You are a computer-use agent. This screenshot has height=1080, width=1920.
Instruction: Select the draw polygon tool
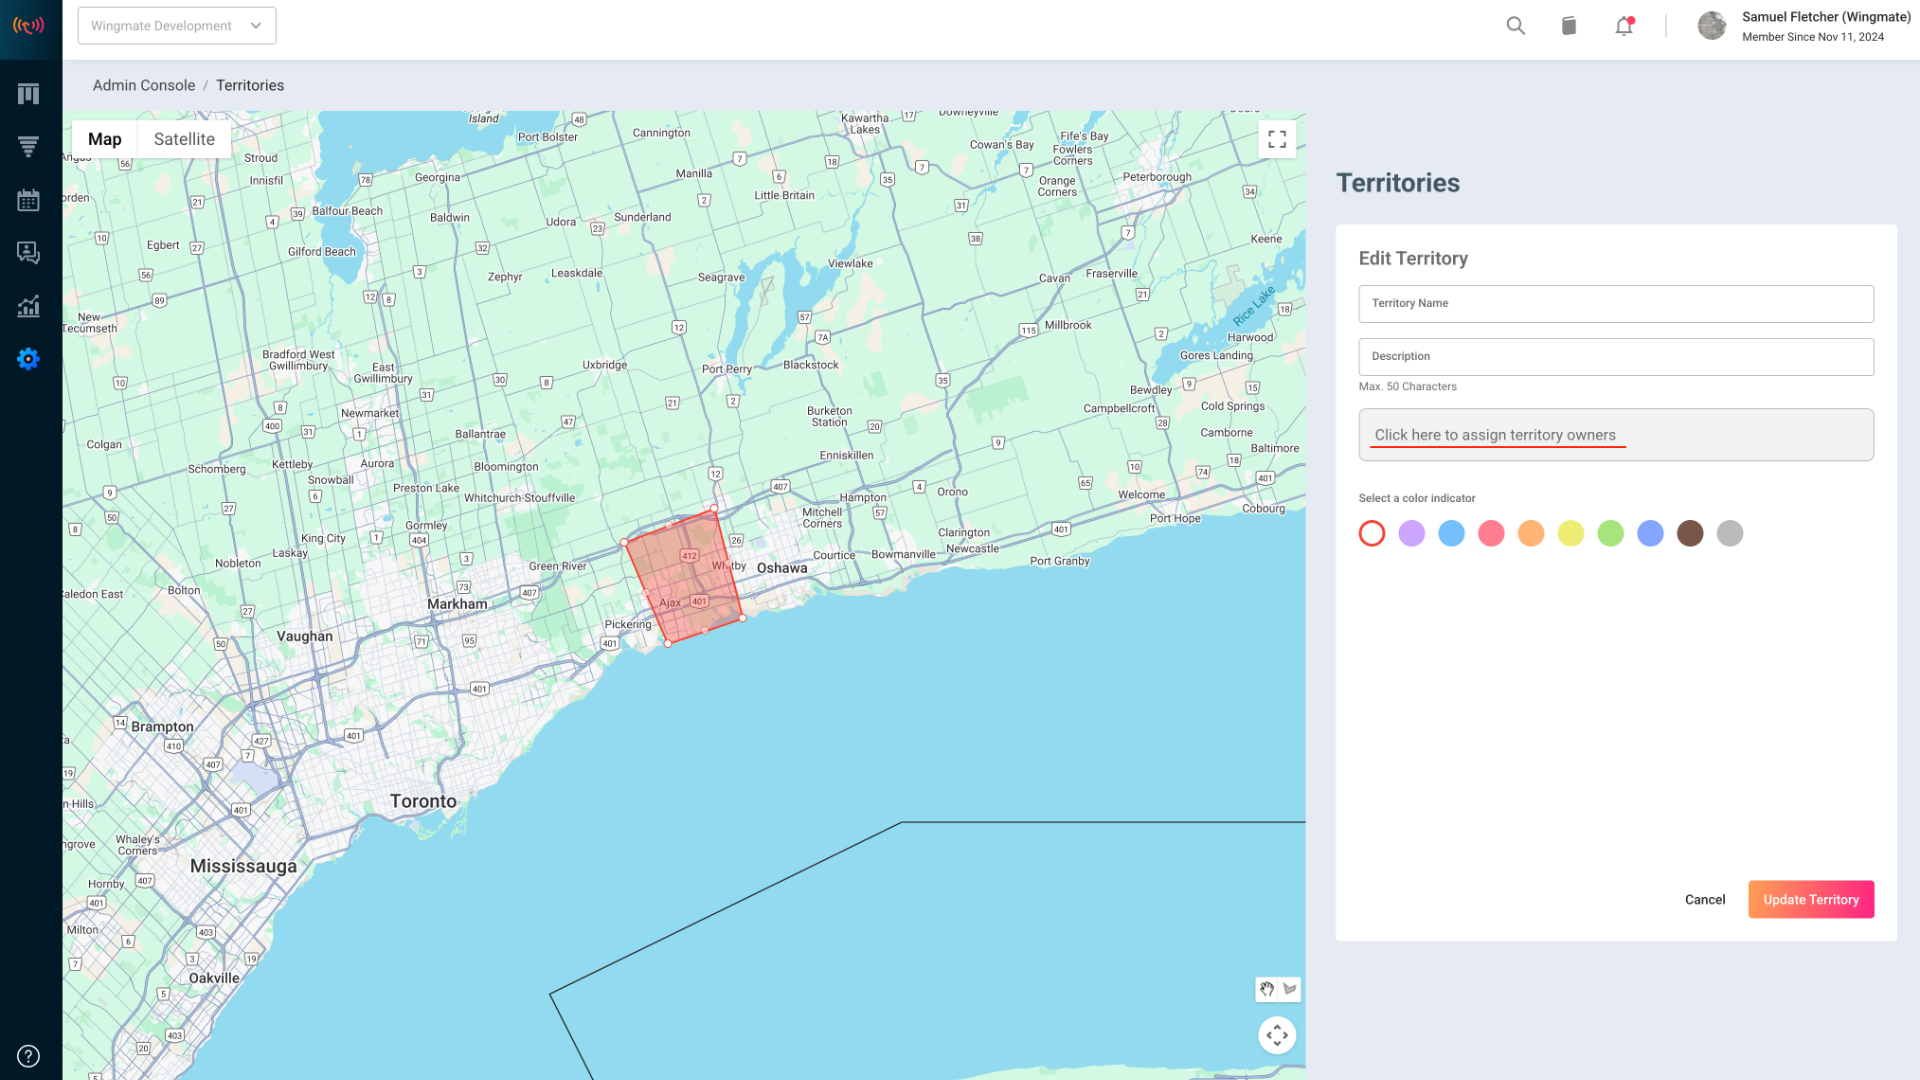tap(1290, 989)
